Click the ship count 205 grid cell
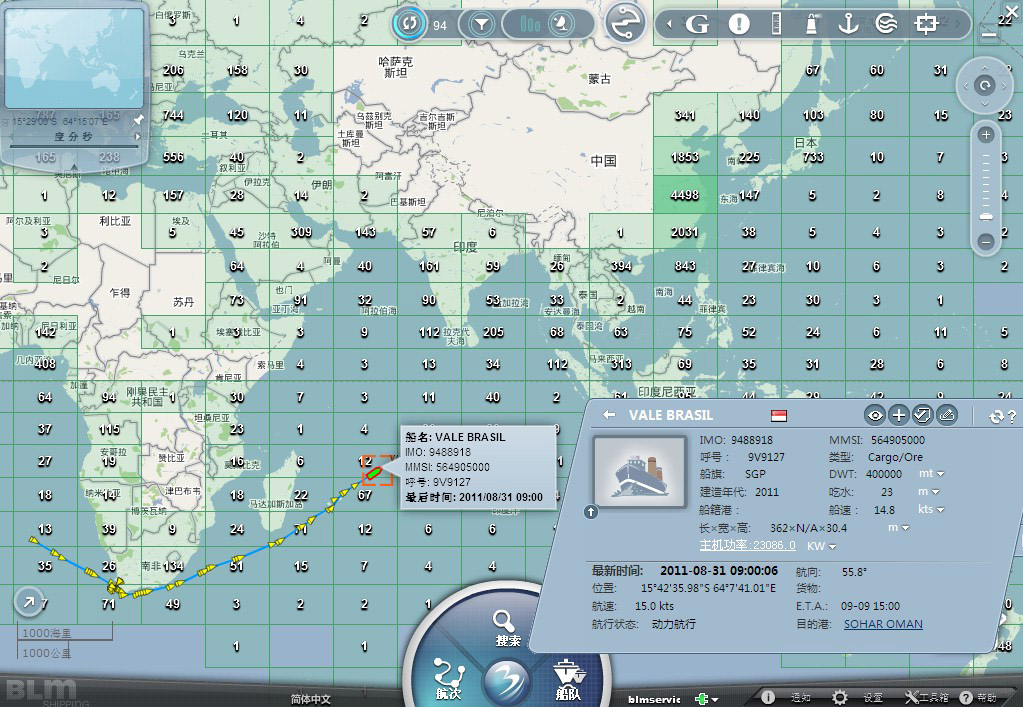This screenshot has height=707, width=1023. tap(493, 332)
